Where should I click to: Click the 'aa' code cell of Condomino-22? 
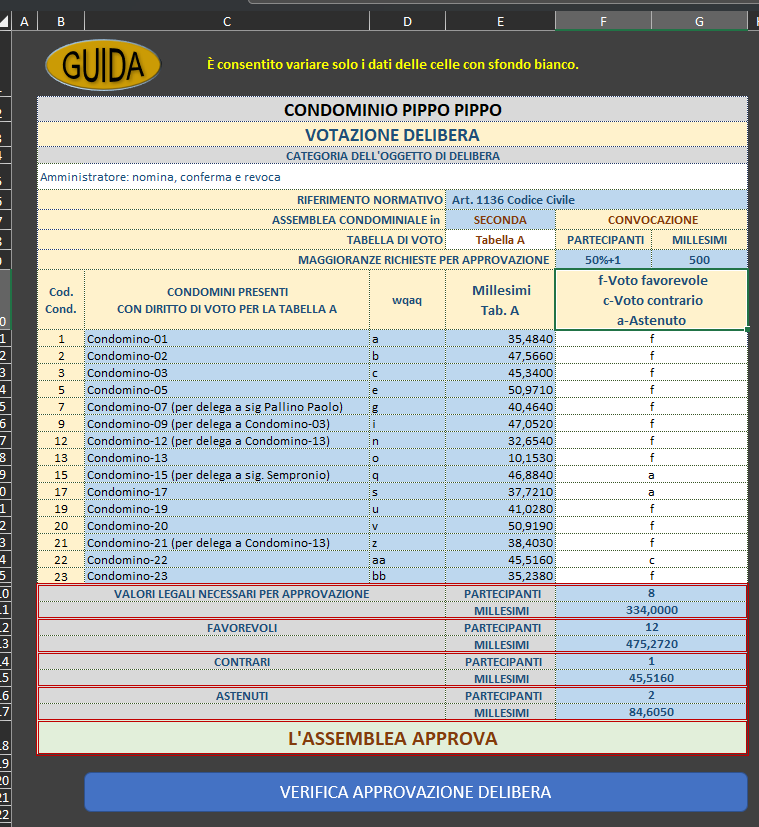[407, 560]
